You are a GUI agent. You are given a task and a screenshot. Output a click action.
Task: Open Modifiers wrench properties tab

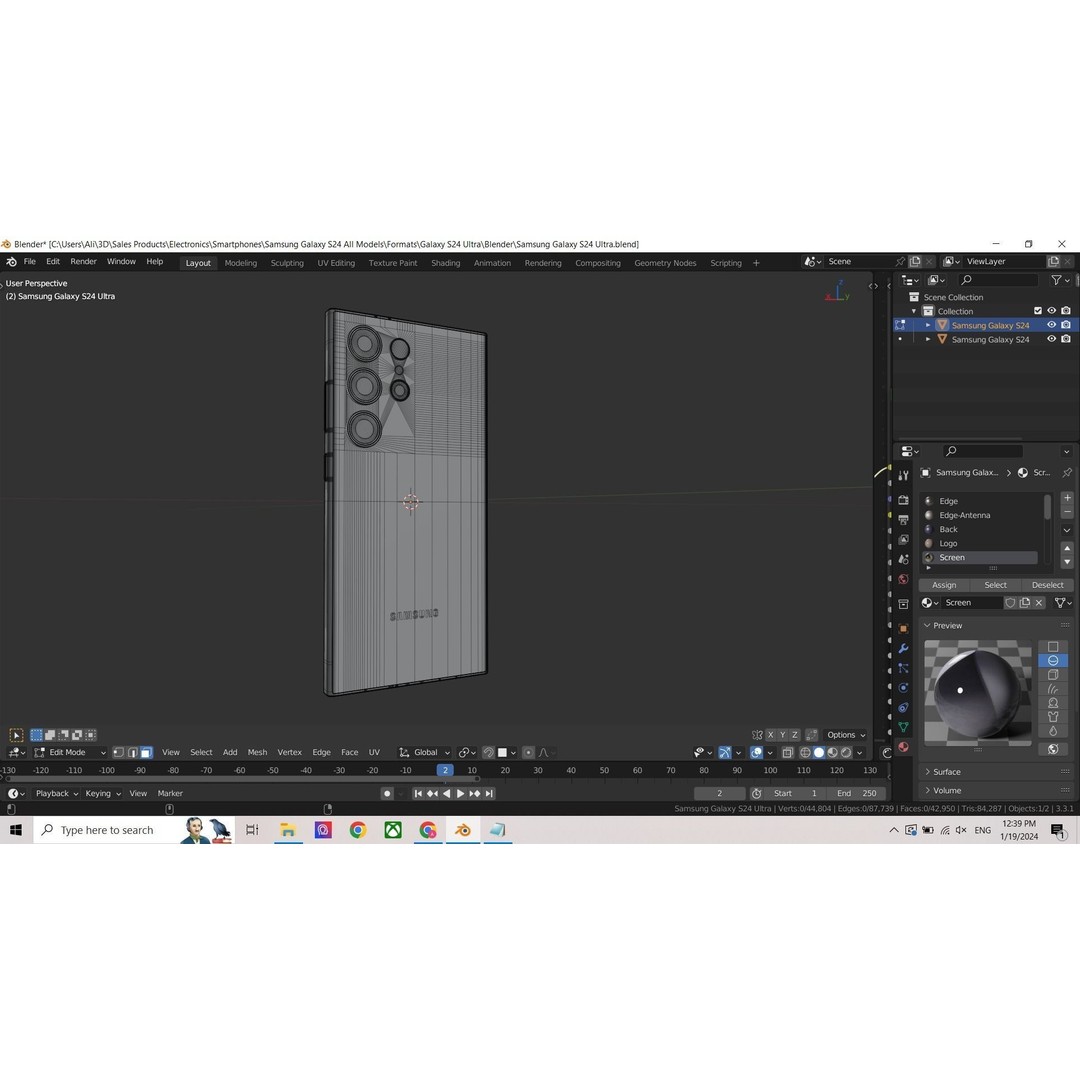[x=903, y=648]
